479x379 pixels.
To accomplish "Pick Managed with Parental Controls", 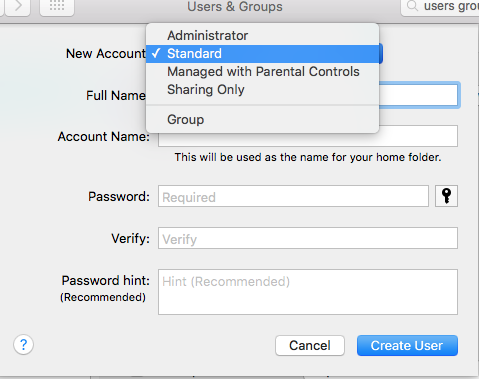I will (x=262, y=72).
